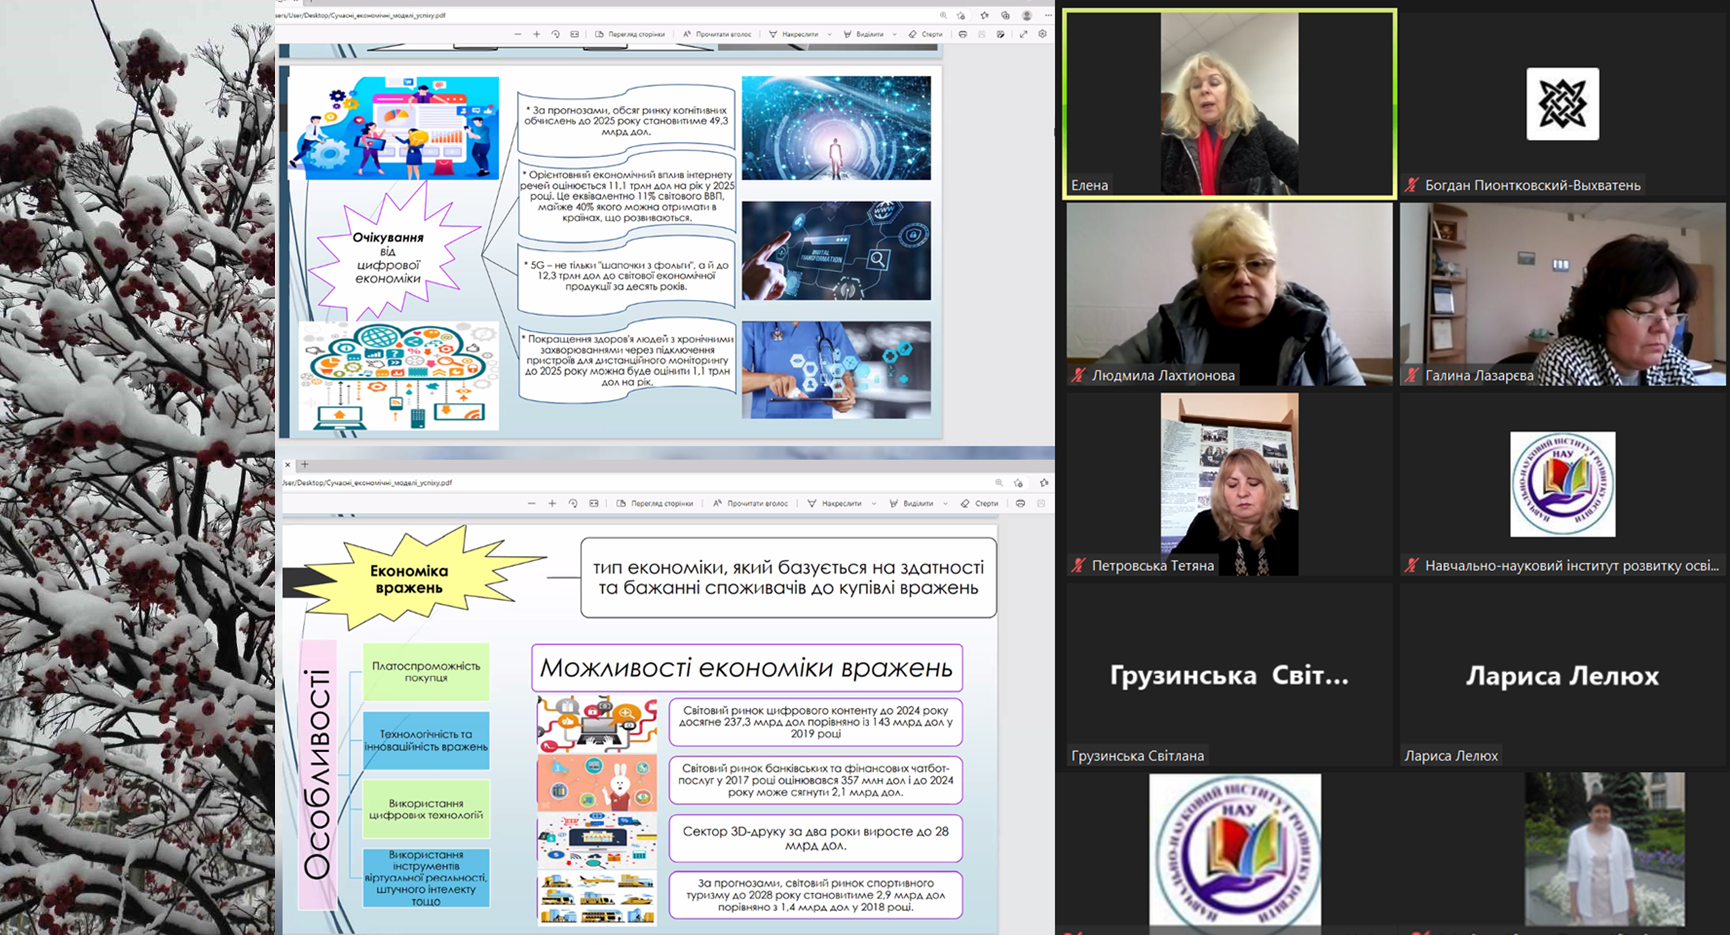Screen dimensions: 1730x935
Task: Rotate the PDF in the upper viewer toolbar
Action: coord(556,34)
